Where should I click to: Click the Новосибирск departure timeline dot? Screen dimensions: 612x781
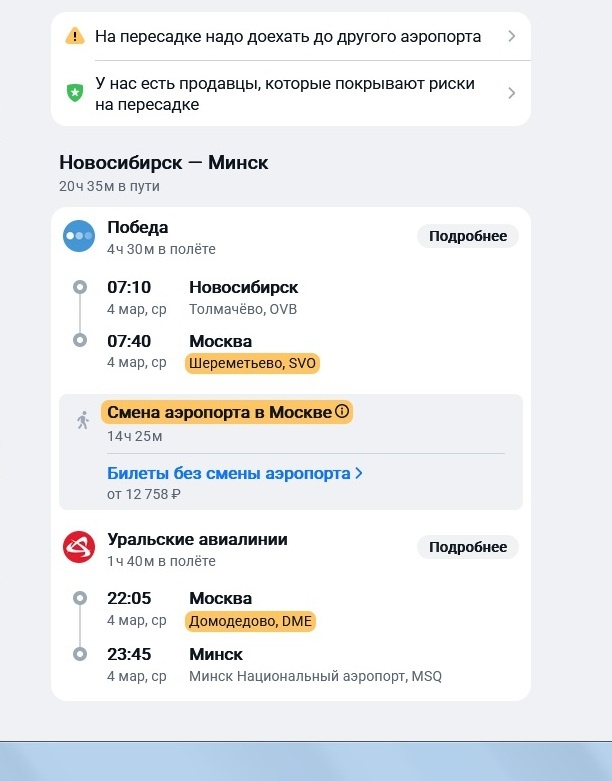(x=80, y=287)
